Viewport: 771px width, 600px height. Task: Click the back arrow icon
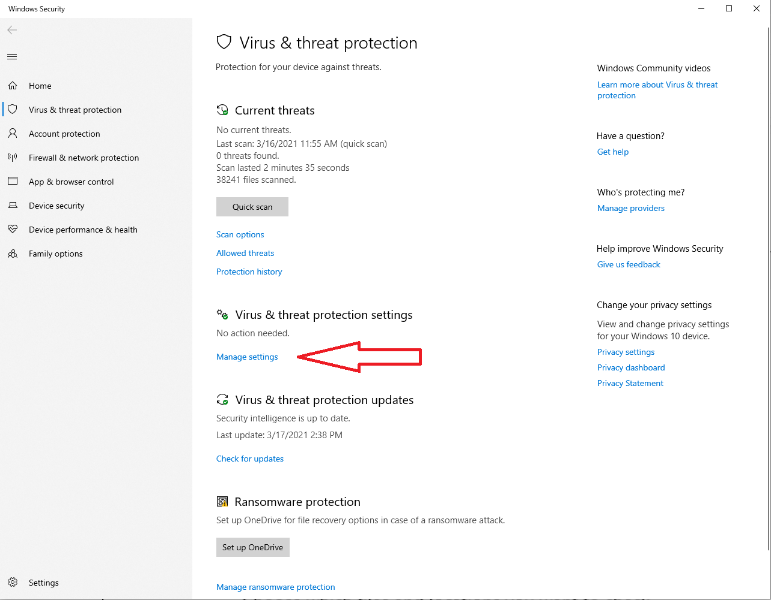click(12, 30)
